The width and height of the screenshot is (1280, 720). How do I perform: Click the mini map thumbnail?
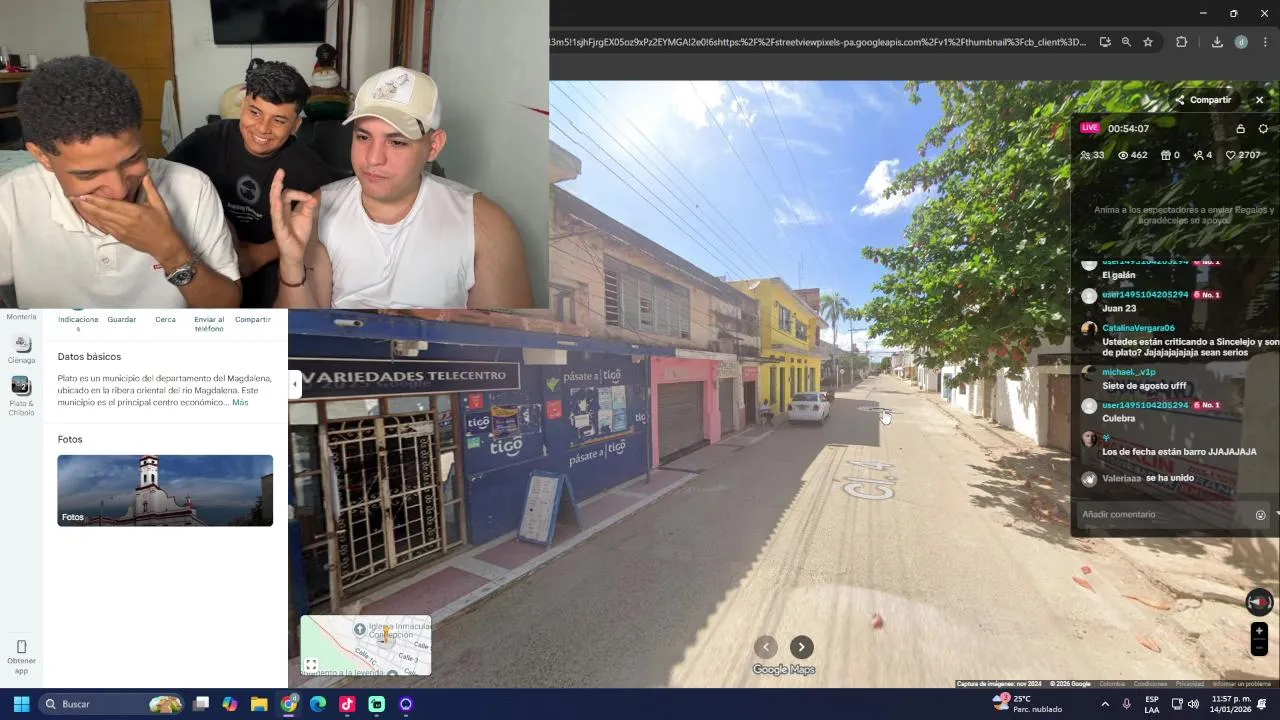pos(367,646)
